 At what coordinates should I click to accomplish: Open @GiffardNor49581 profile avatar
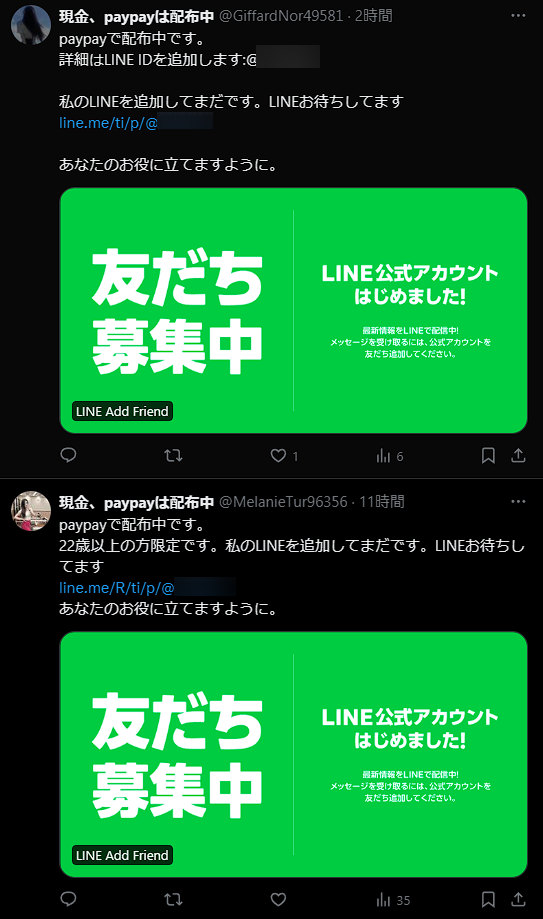click(31, 25)
